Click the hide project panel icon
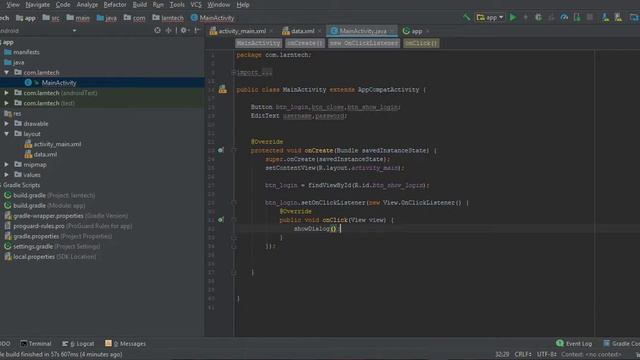The image size is (640, 360). tap(198, 30)
